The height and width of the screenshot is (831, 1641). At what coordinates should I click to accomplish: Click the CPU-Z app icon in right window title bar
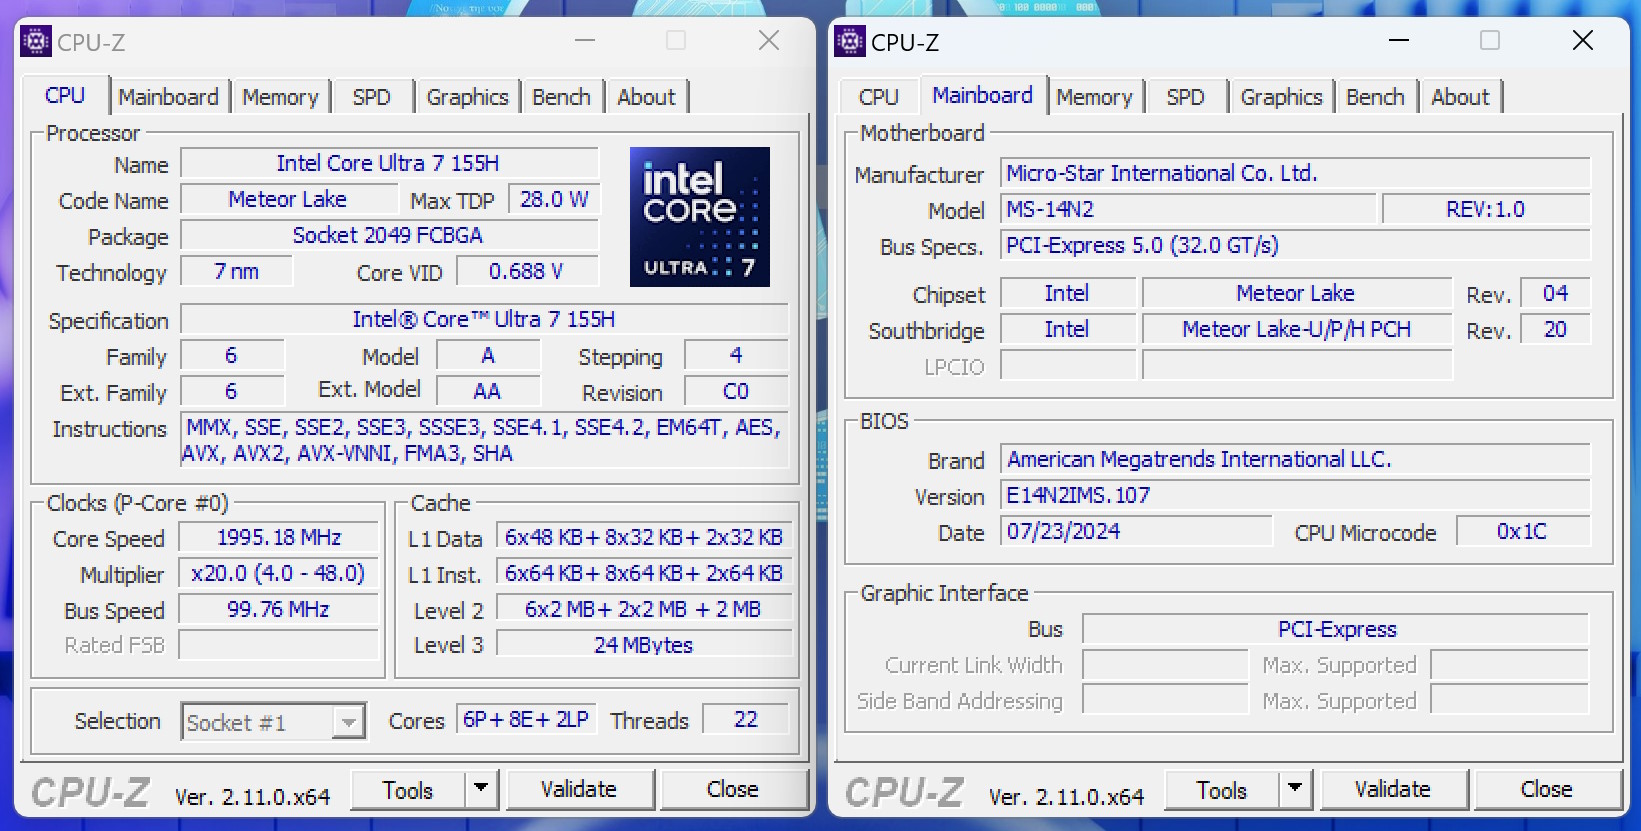tap(850, 42)
